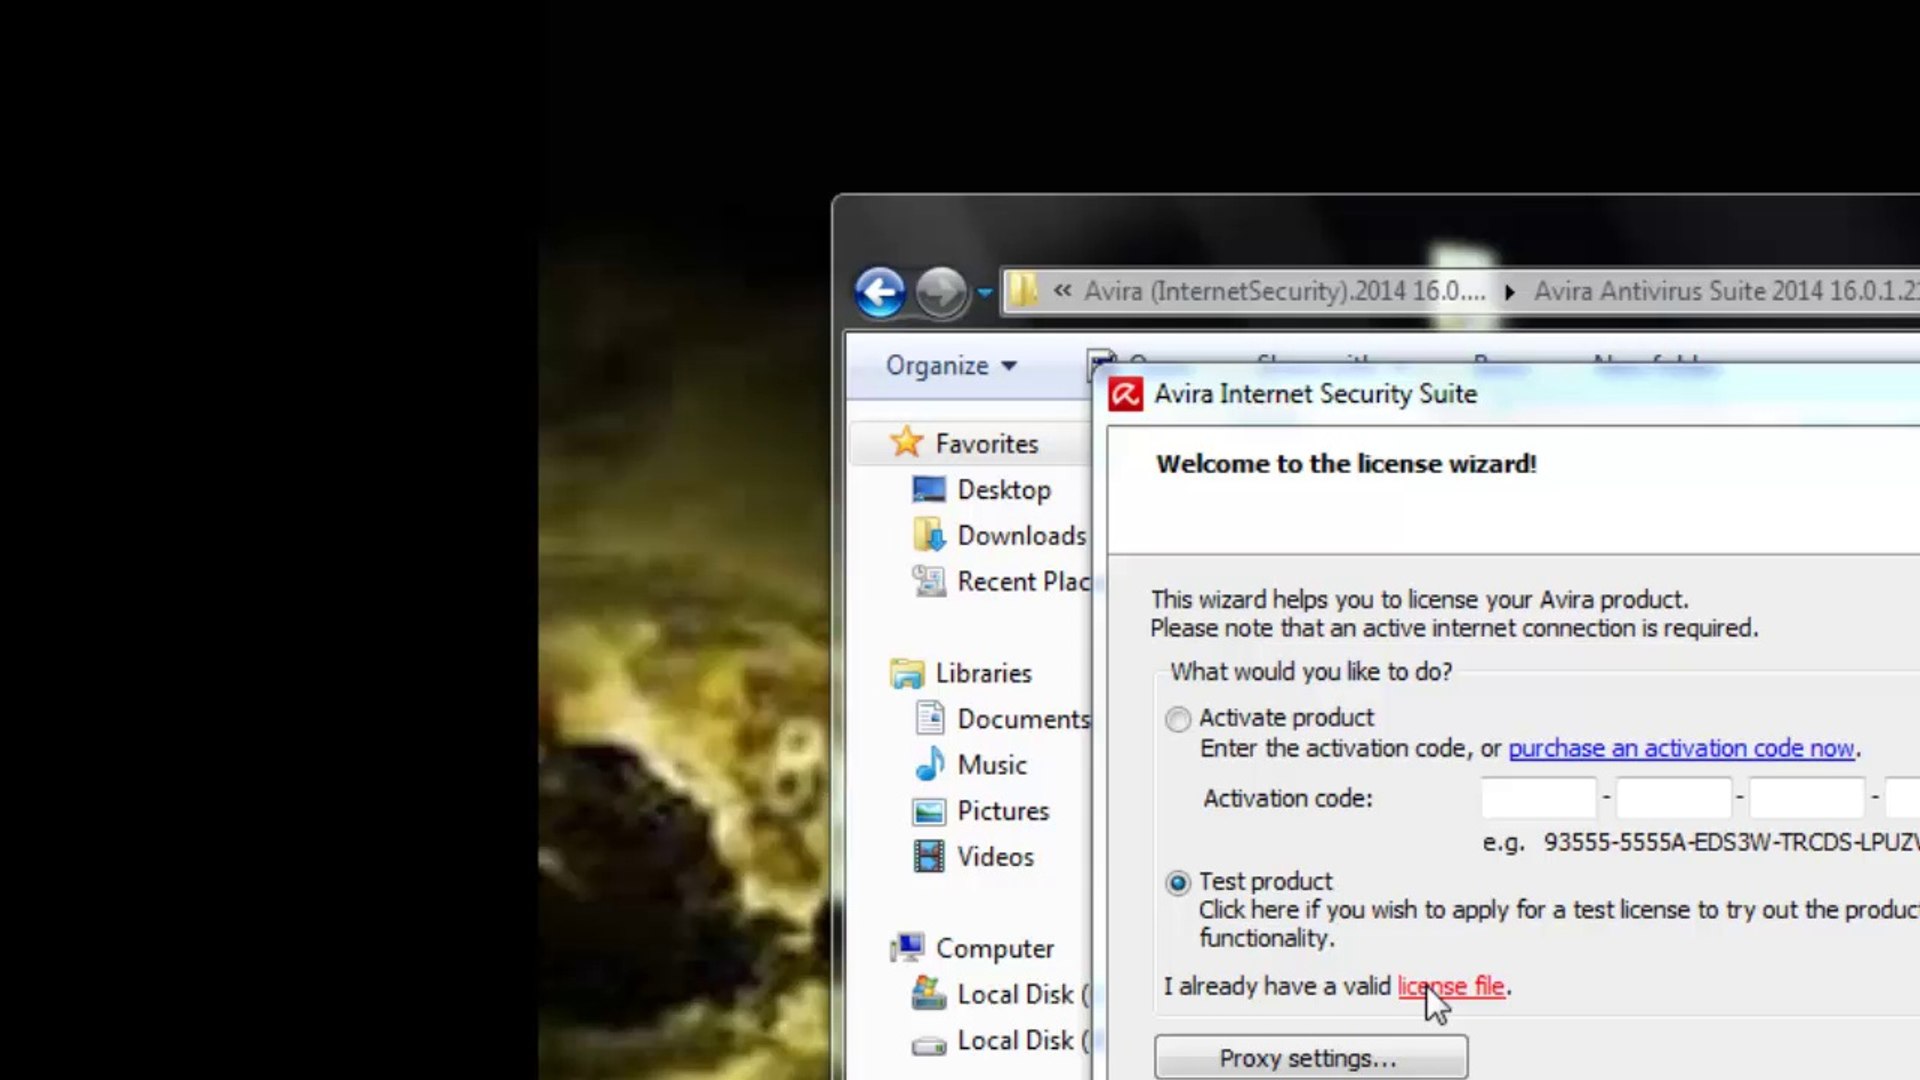Open the Music library icon
The height and width of the screenshot is (1080, 1920).
[929, 764]
